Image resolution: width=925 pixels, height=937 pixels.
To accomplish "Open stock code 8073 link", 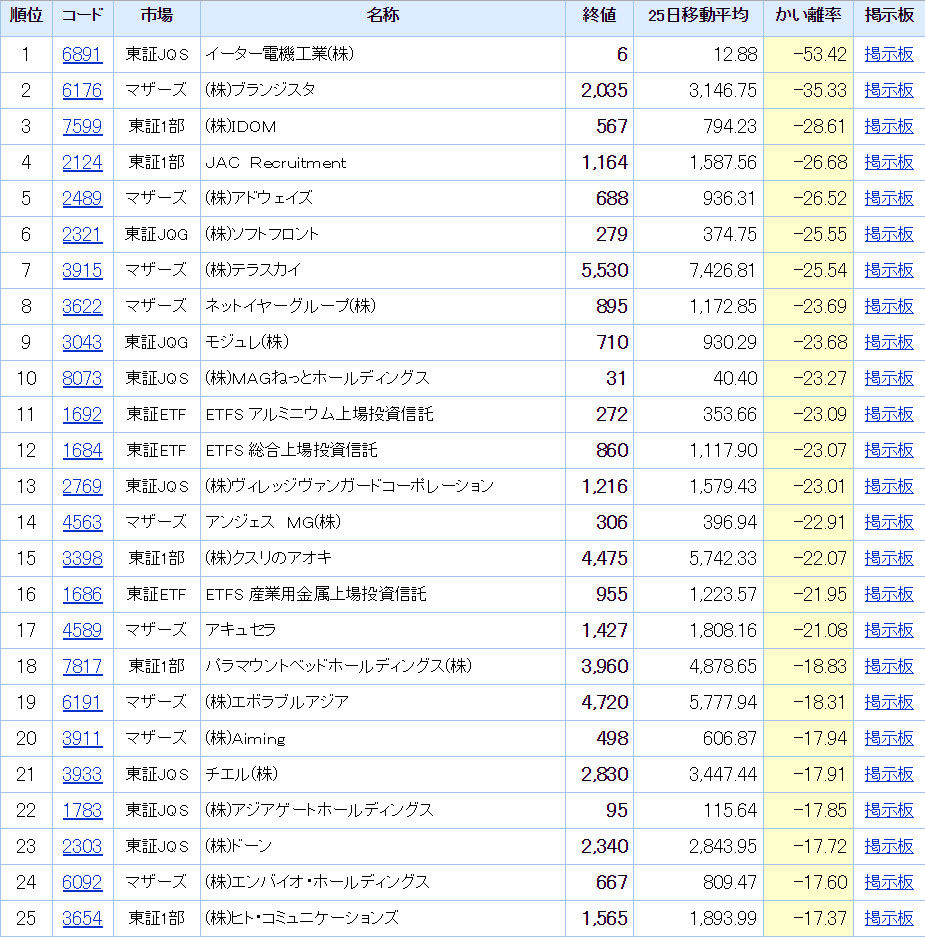I will pyautogui.click(x=82, y=378).
